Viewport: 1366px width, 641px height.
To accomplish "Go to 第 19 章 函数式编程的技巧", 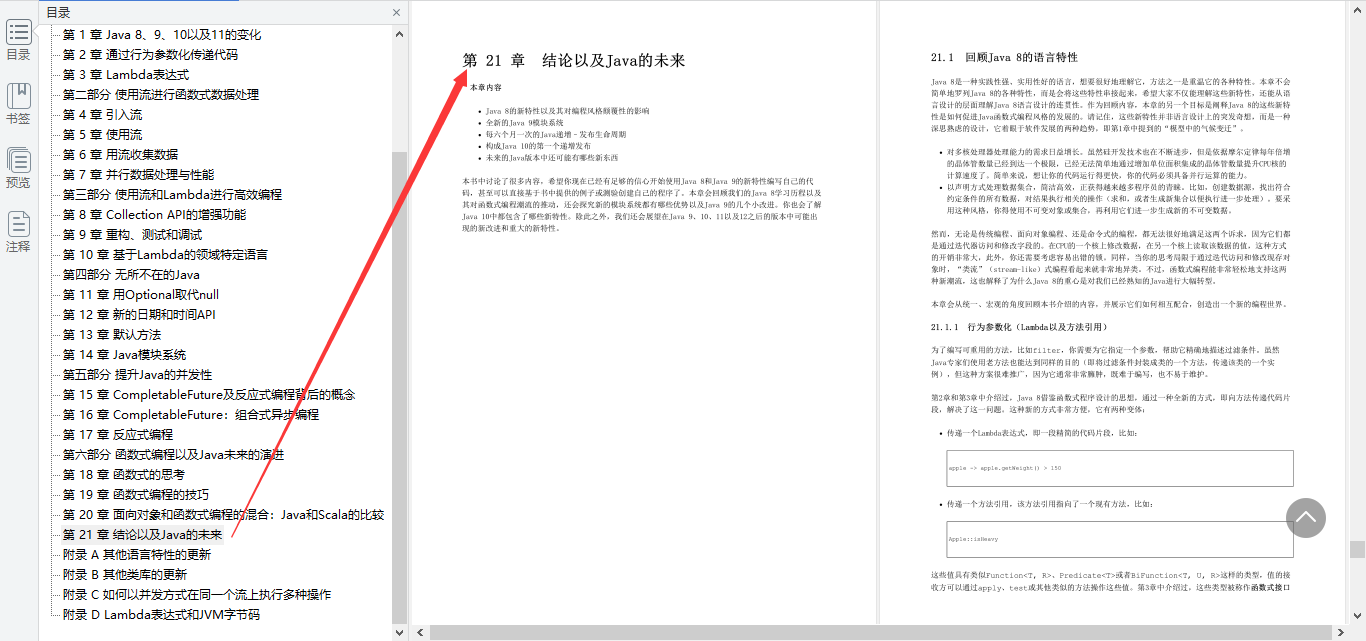I will point(136,495).
